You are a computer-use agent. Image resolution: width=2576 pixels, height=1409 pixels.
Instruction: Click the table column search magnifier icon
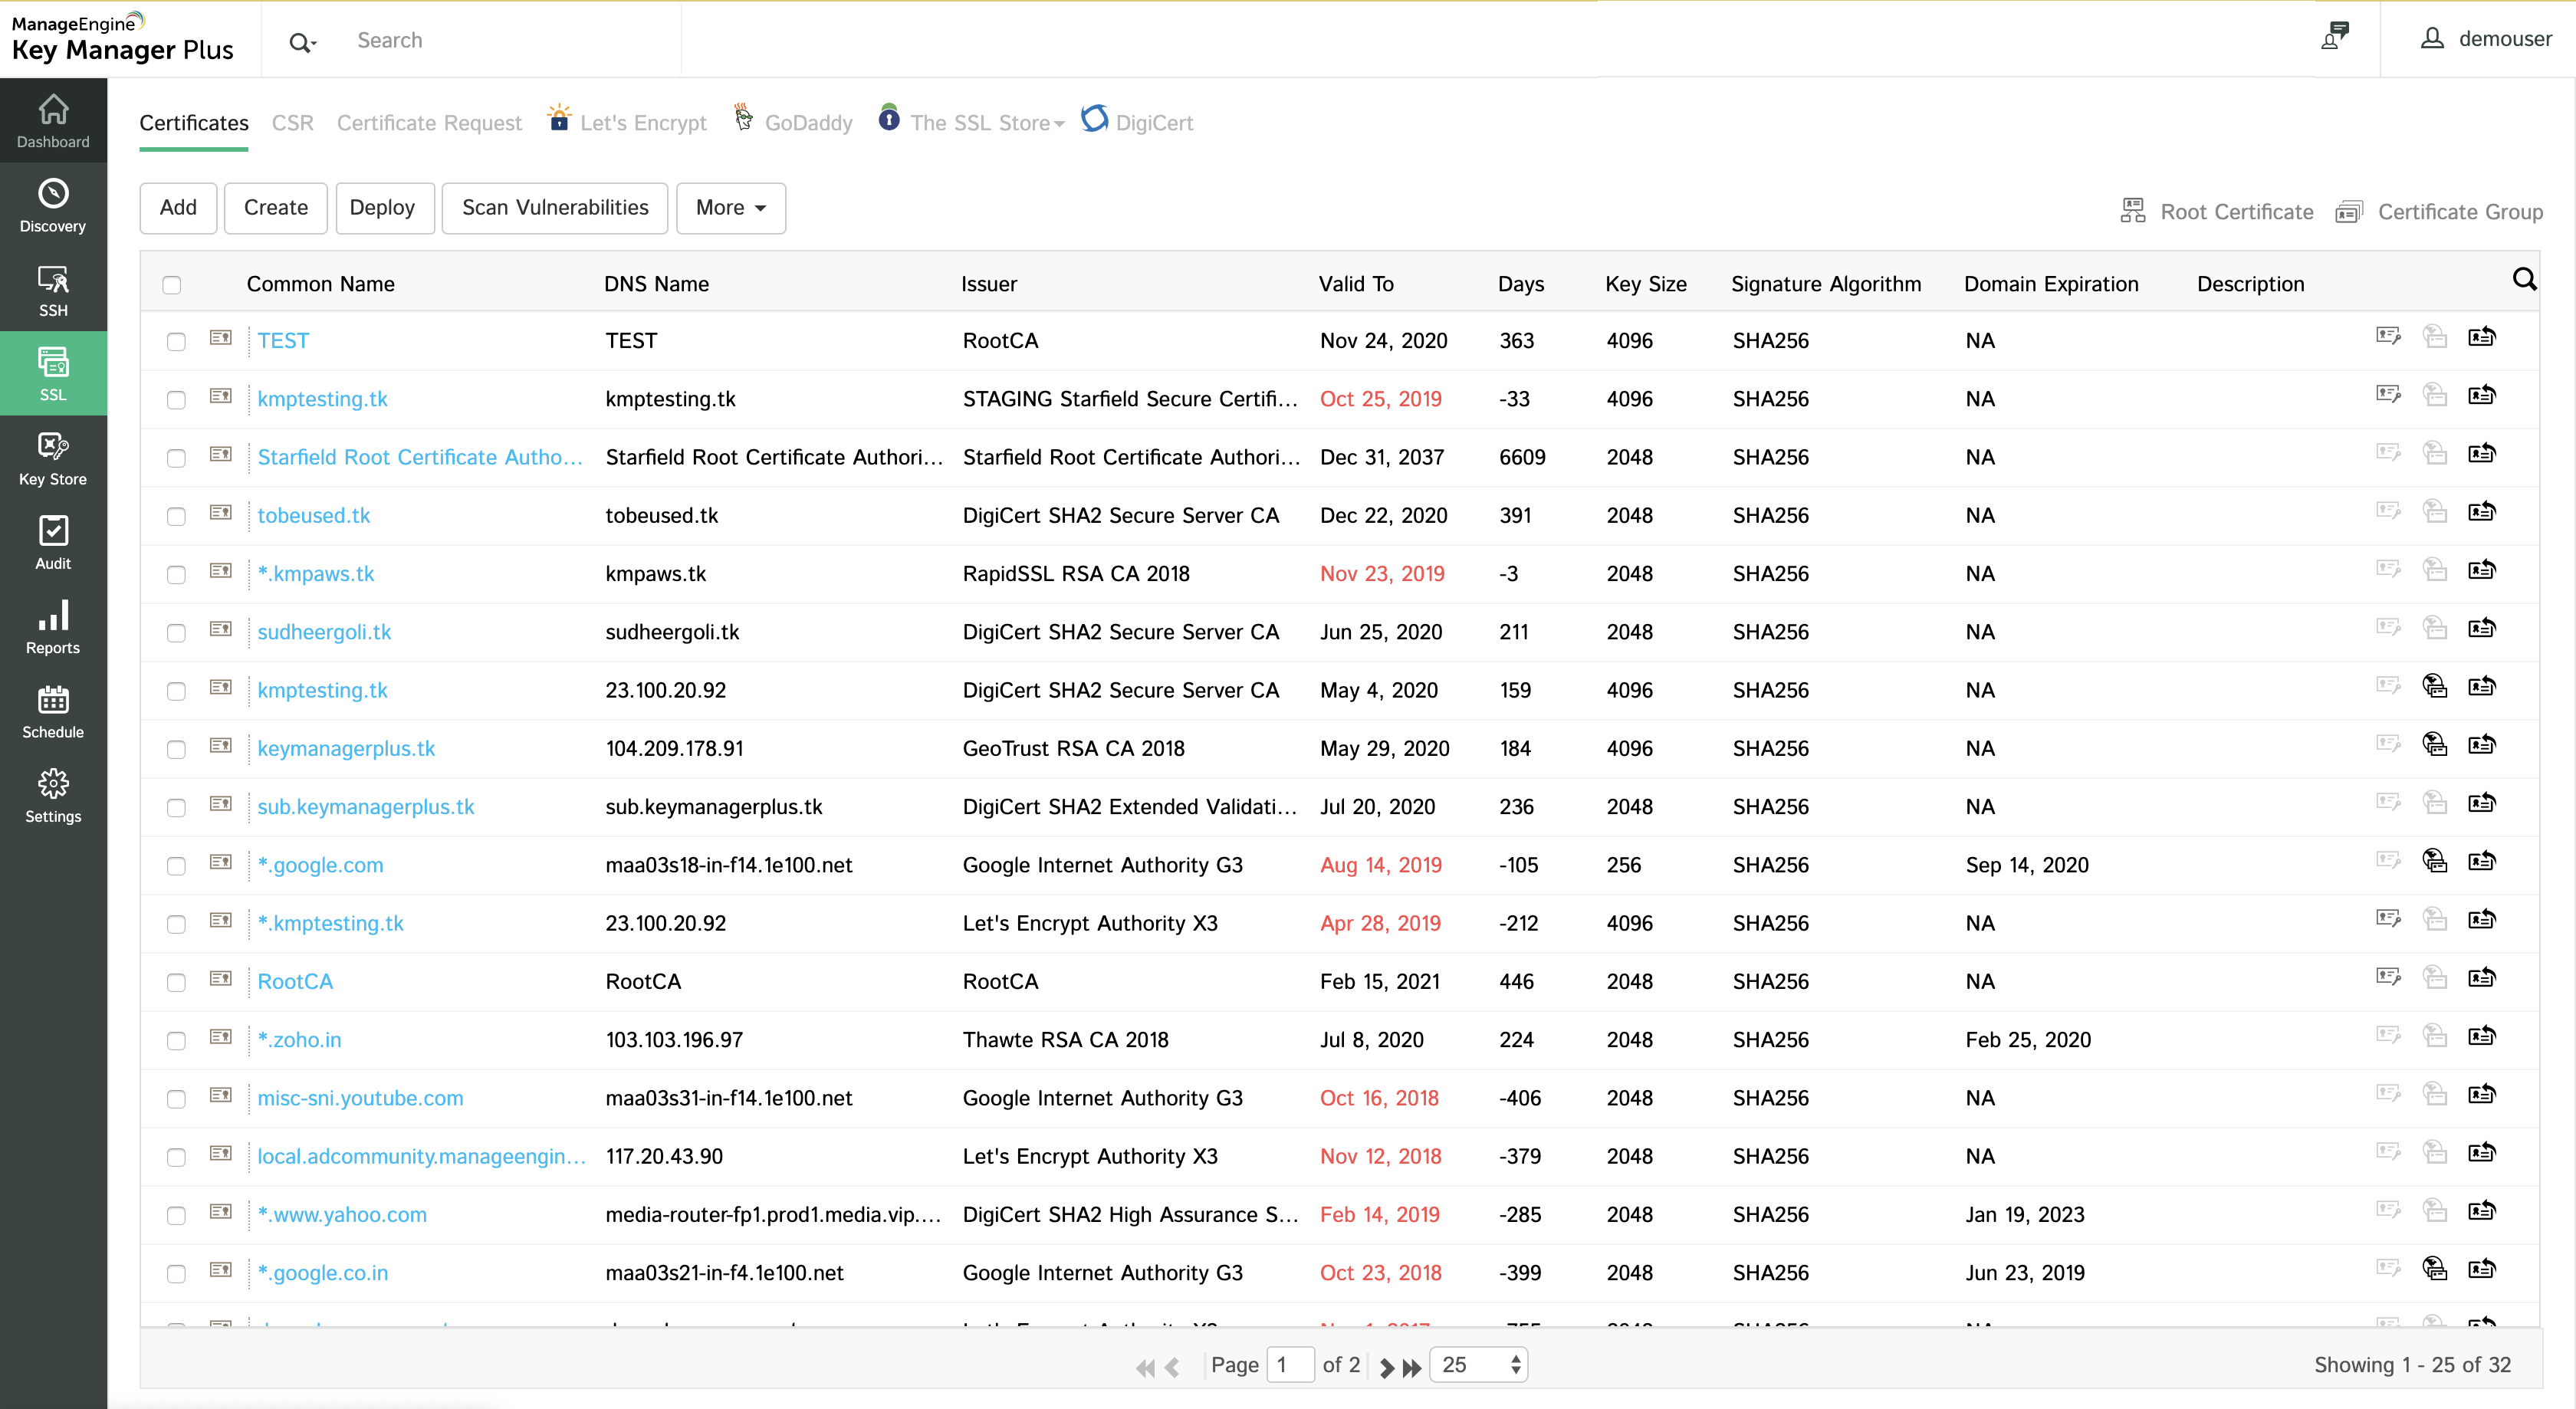[x=2524, y=280]
